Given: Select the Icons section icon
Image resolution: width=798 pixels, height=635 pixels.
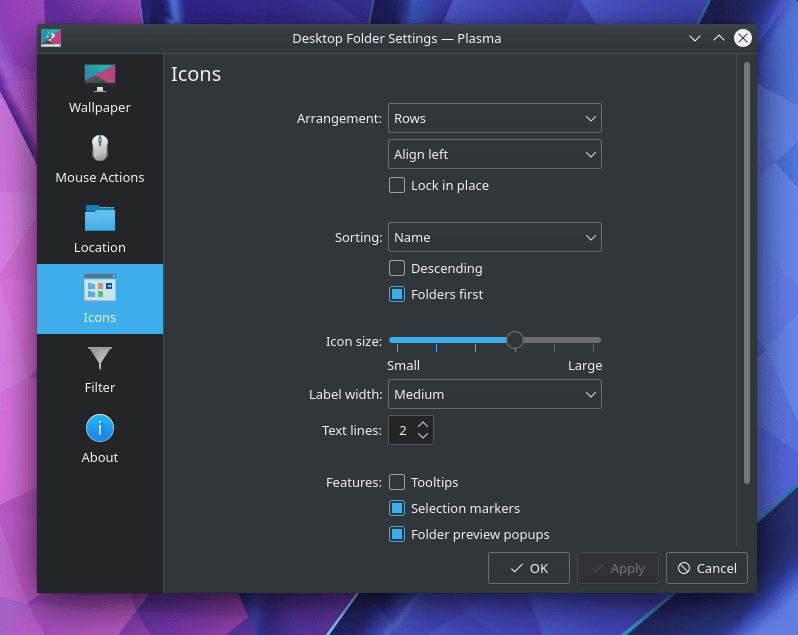Looking at the screenshot, I should (99, 289).
